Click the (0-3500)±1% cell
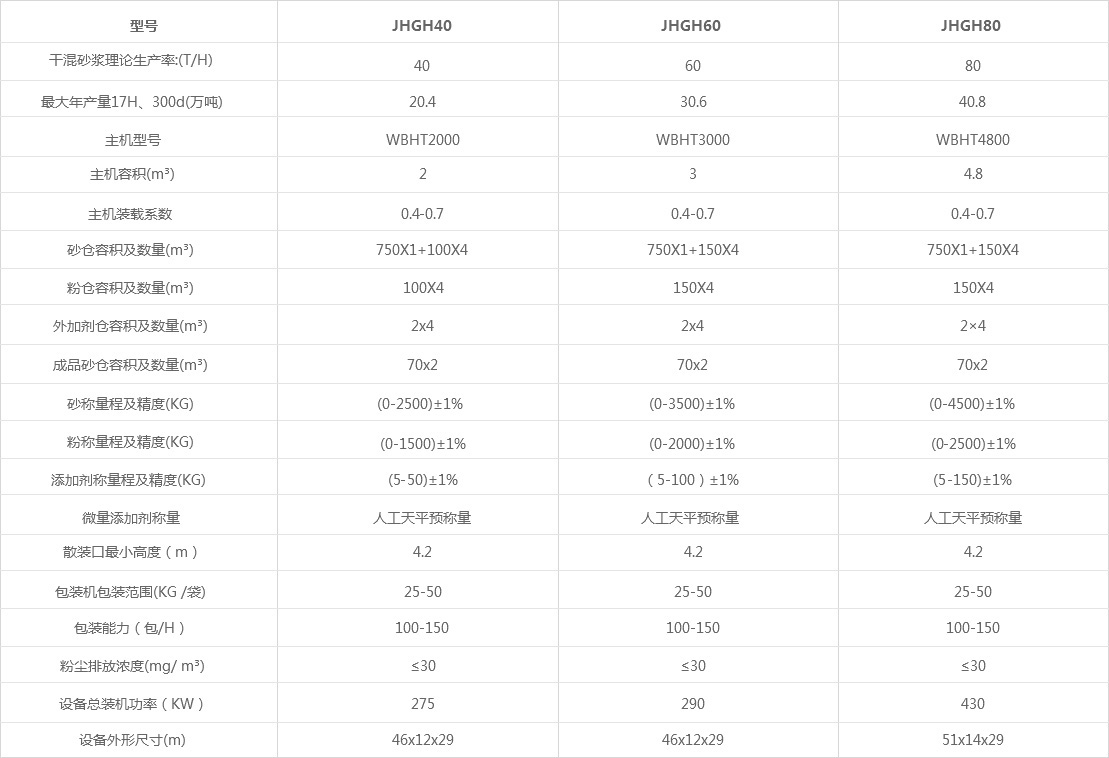This screenshot has width=1109, height=758. coord(692,404)
